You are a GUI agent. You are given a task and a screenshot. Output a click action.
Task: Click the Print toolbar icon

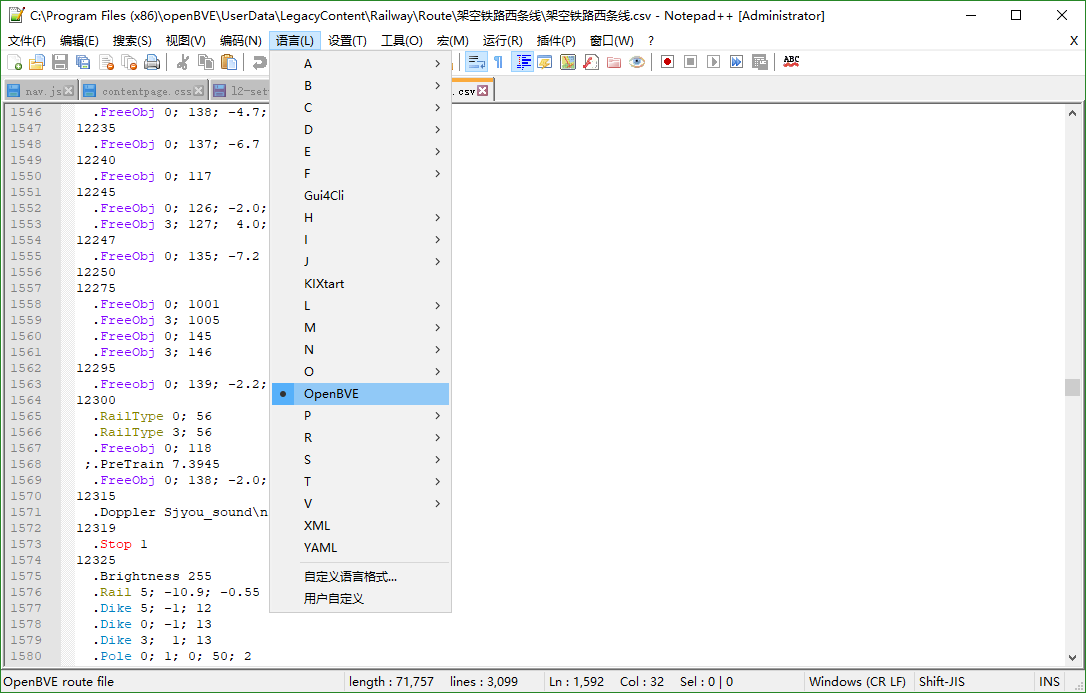151,61
